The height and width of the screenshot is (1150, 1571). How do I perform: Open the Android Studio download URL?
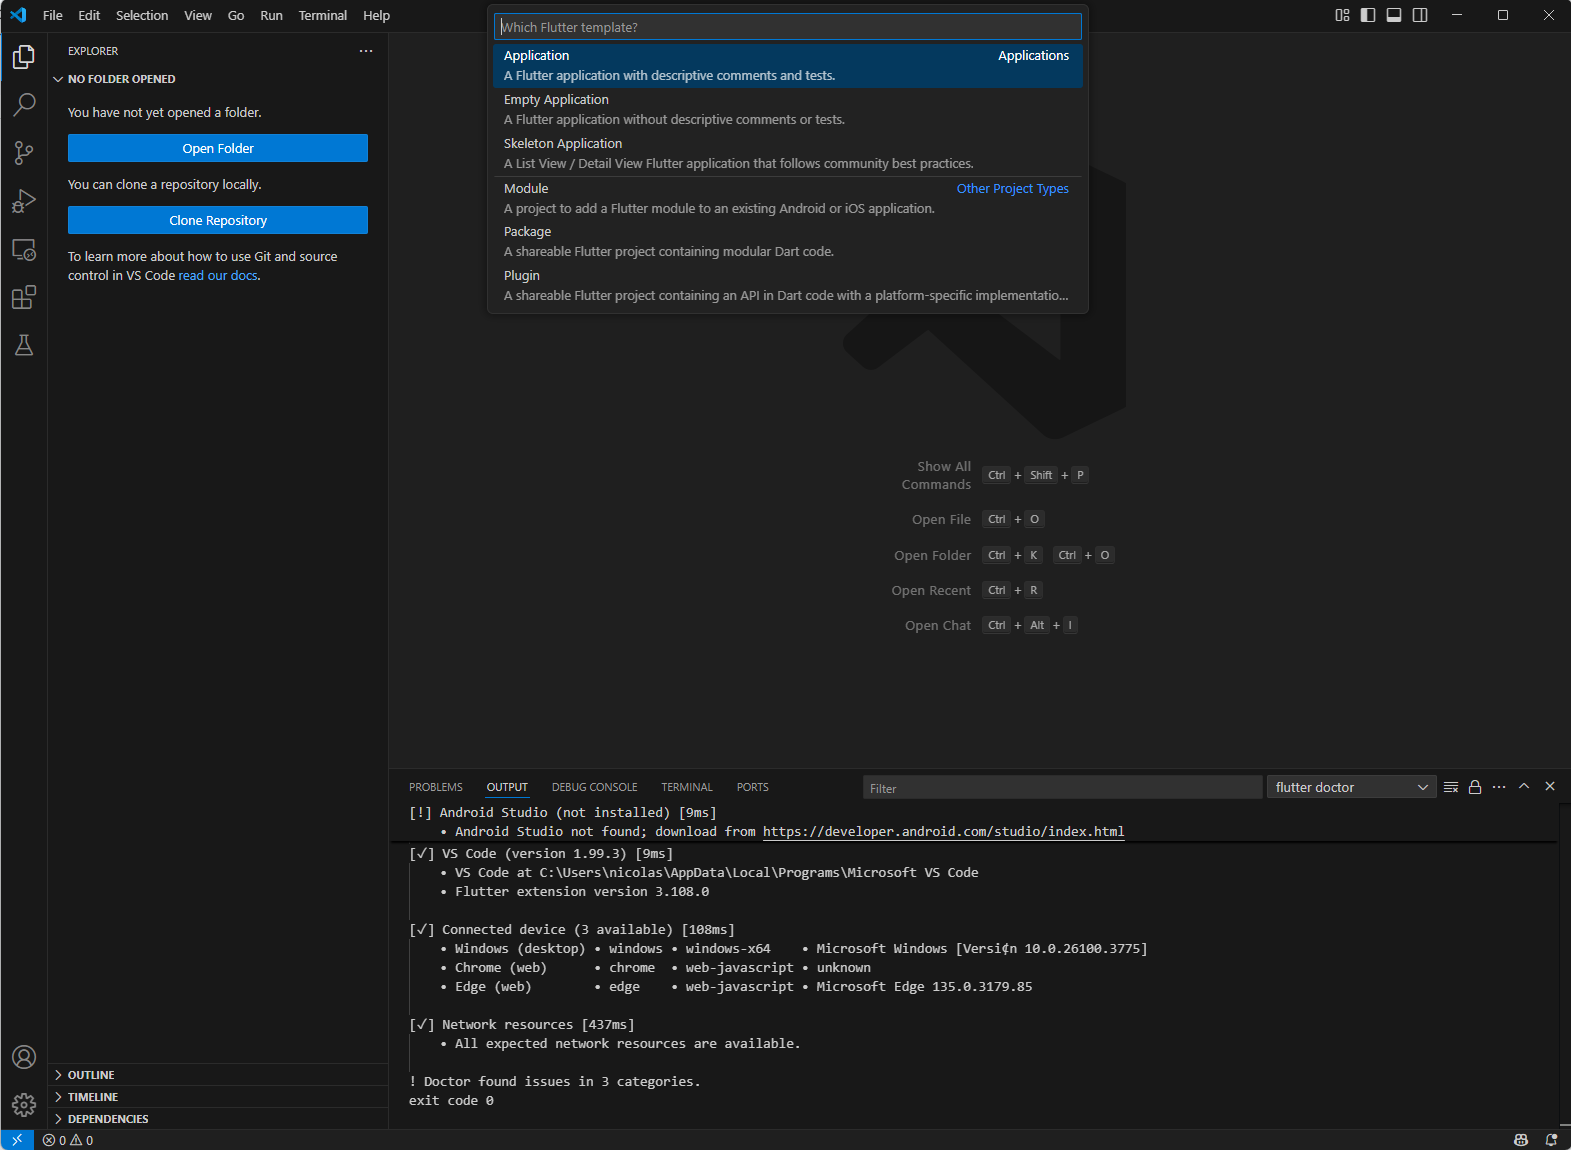tap(943, 832)
